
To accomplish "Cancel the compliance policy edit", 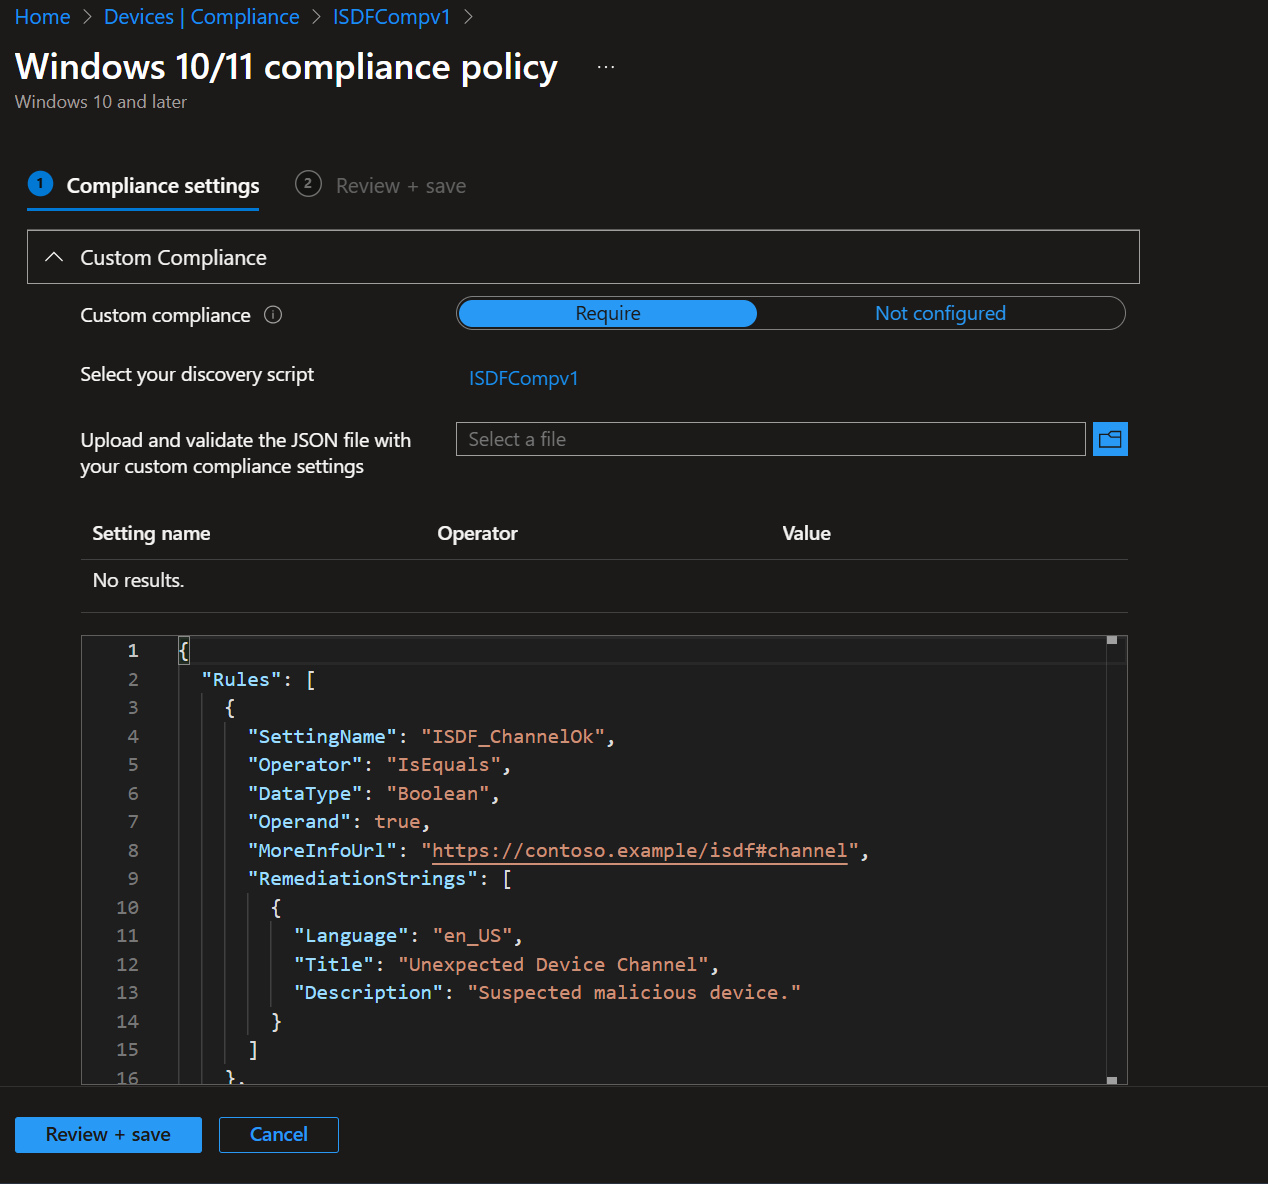I will click(279, 1135).
